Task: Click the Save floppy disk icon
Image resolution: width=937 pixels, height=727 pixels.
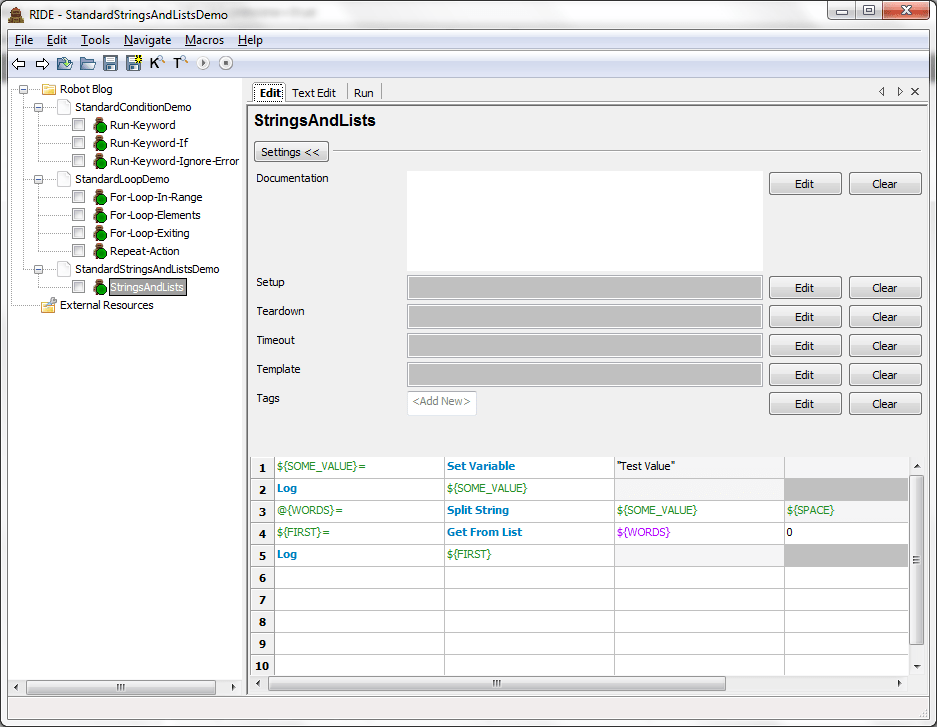Action: (111, 64)
